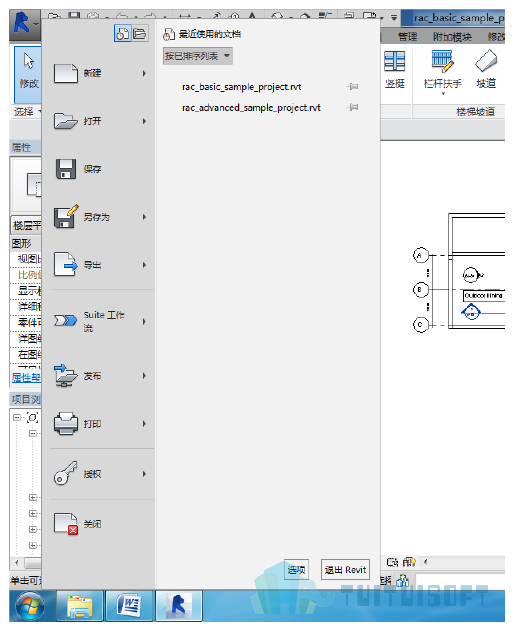This screenshot has height=632, width=514.
Task: Click the 退出 Revit button
Action: tap(345, 570)
